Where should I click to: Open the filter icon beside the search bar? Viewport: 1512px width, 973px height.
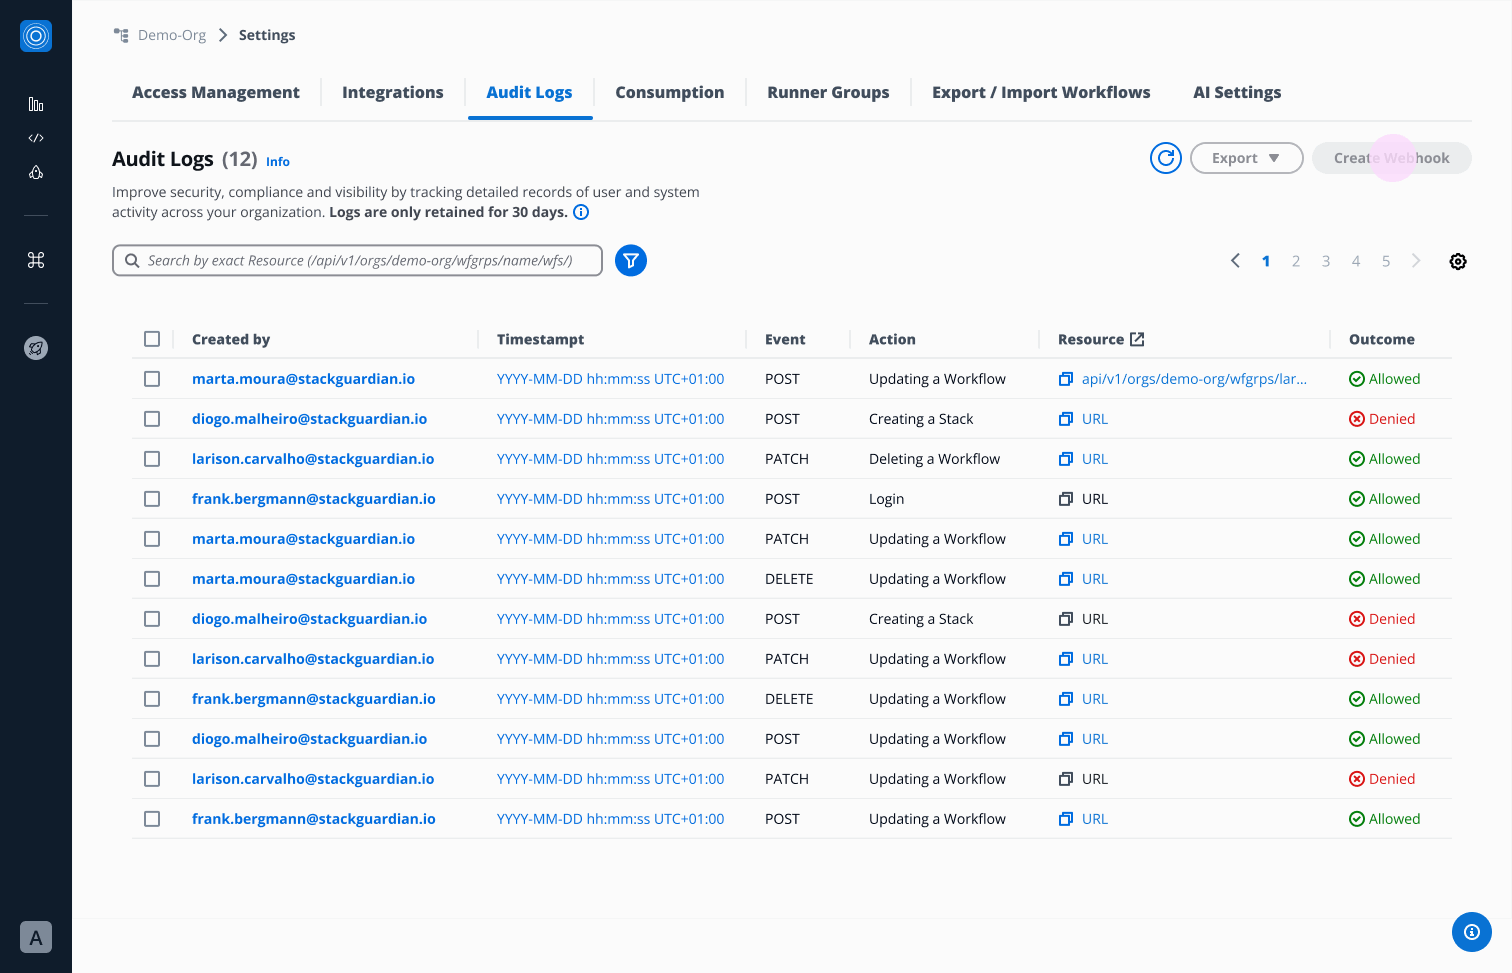coord(630,260)
